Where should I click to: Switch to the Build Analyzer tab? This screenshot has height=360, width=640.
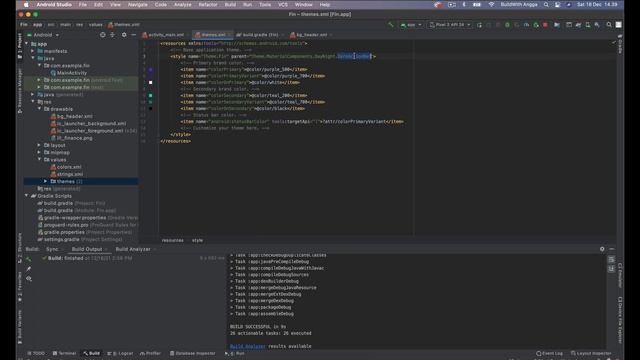[133, 249]
